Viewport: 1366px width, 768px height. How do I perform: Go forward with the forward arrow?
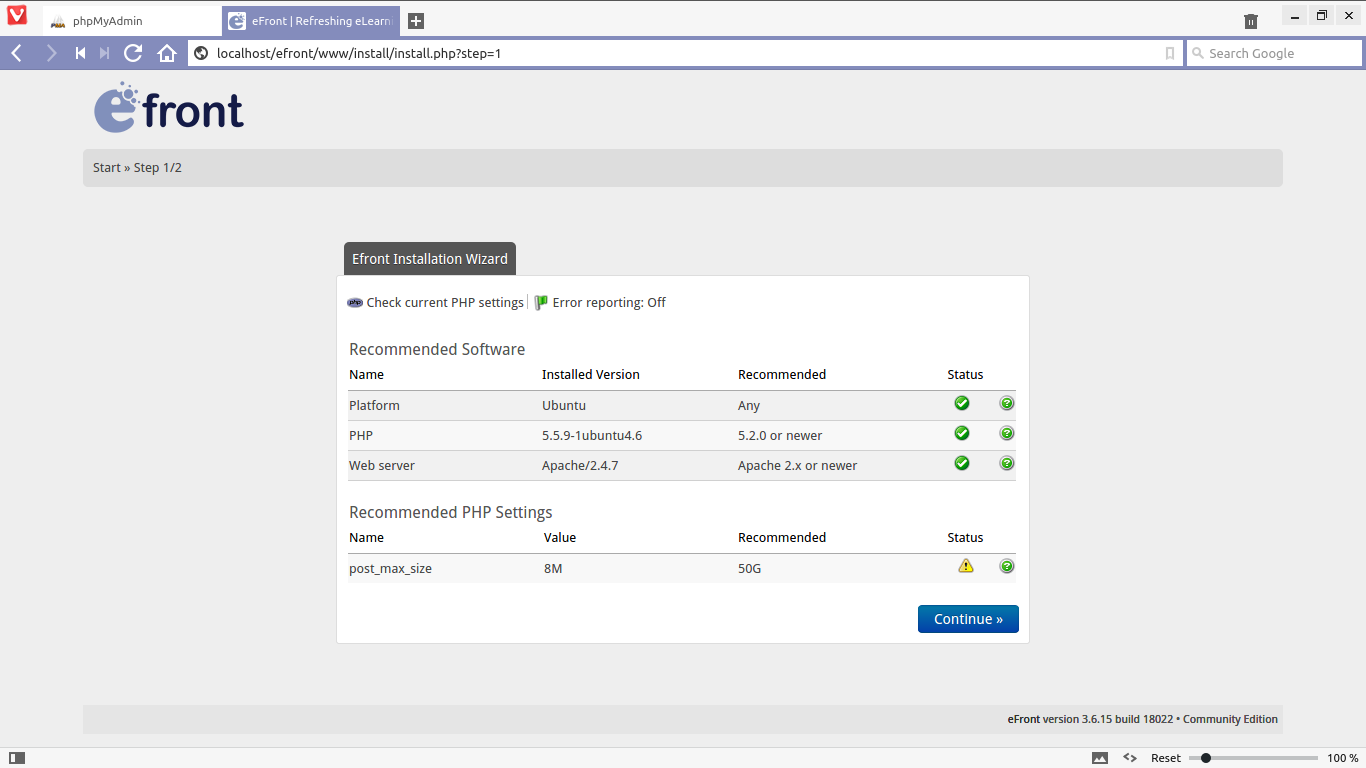coord(51,53)
